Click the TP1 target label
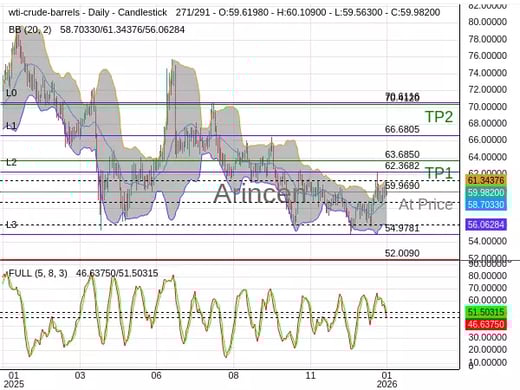 click(439, 173)
